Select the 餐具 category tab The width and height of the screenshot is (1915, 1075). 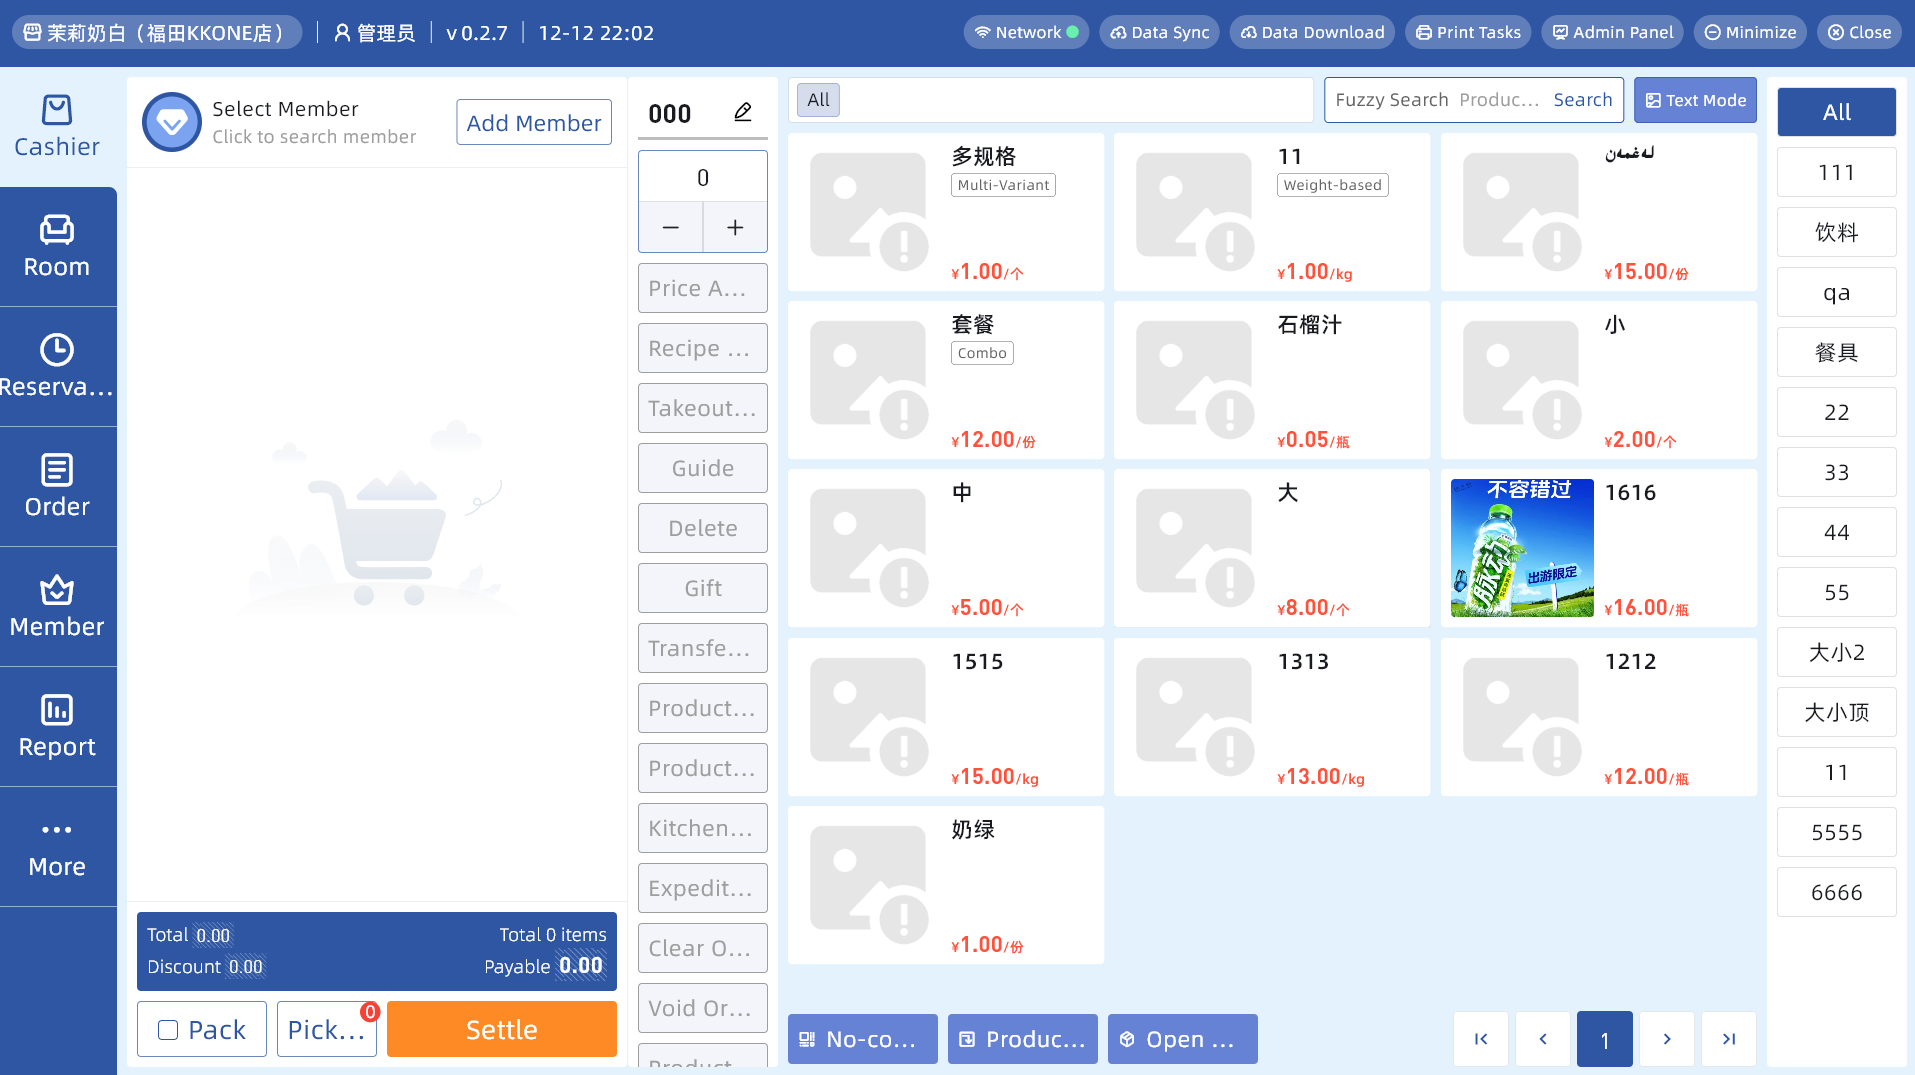tap(1836, 352)
